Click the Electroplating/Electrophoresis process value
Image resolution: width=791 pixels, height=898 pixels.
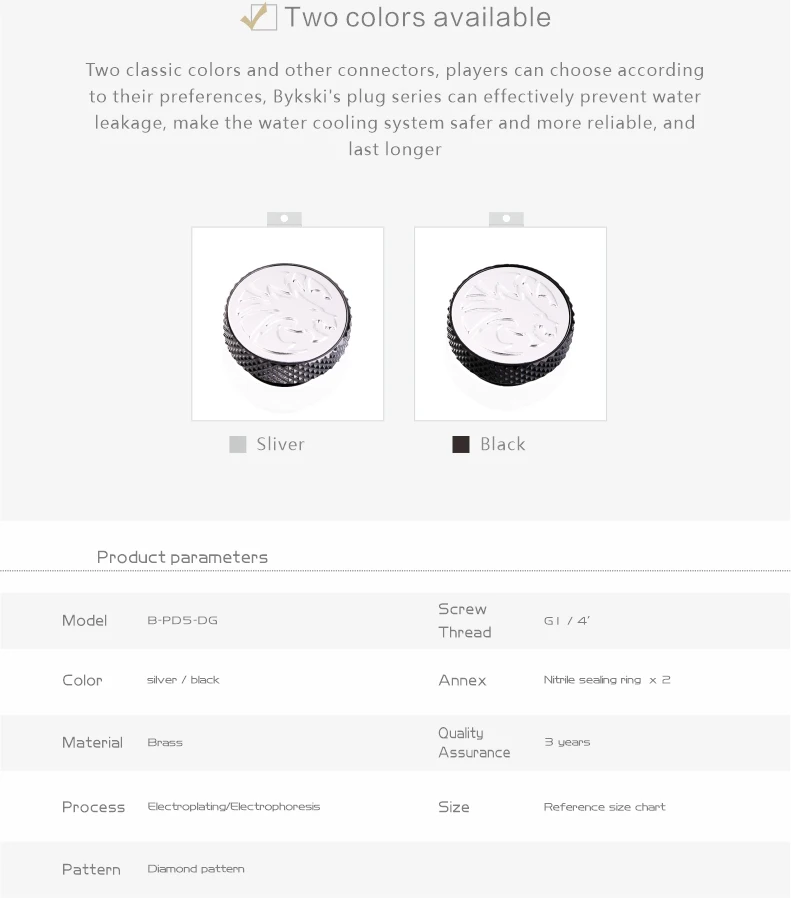[234, 806]
